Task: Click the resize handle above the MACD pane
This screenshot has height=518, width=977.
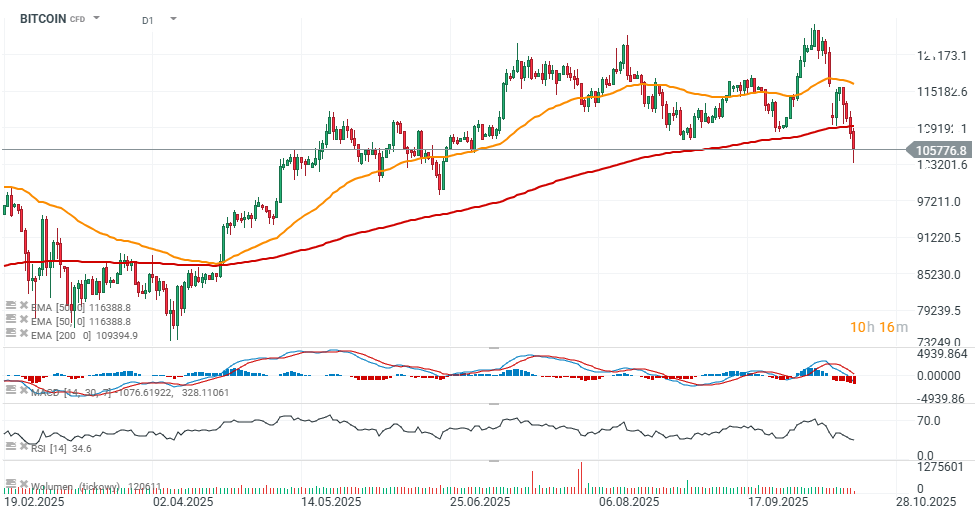Action: [492, 347]
